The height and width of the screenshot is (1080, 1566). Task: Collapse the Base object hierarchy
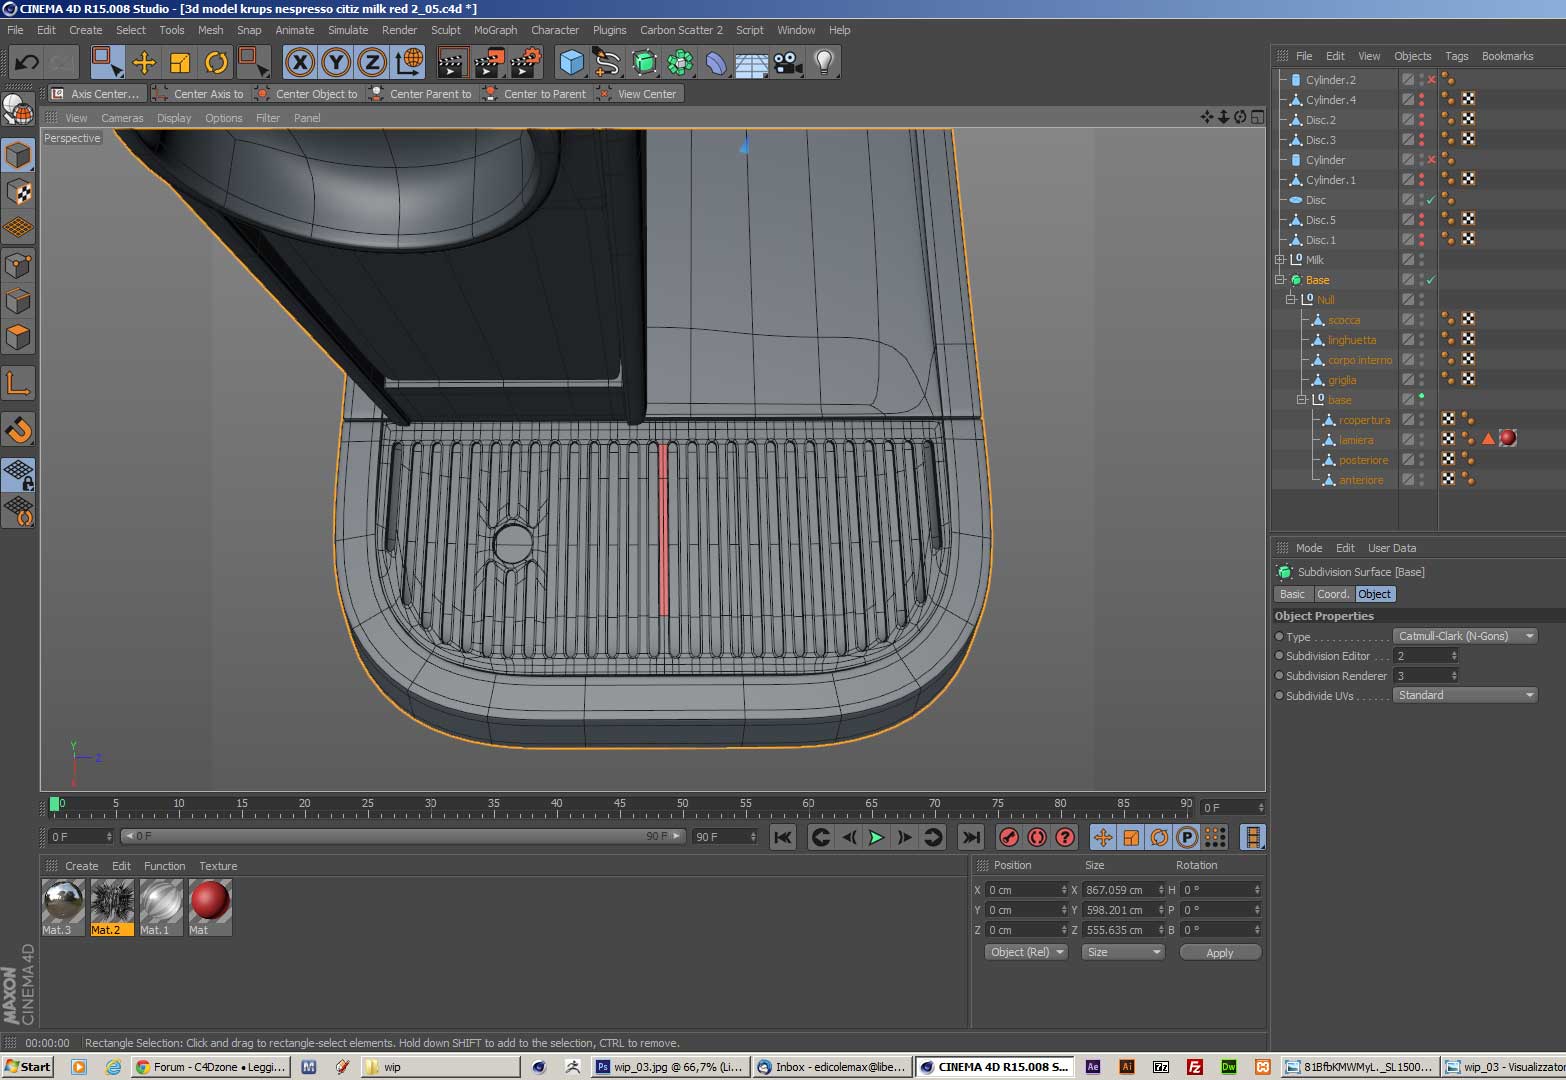click(x=1280, y=280)
